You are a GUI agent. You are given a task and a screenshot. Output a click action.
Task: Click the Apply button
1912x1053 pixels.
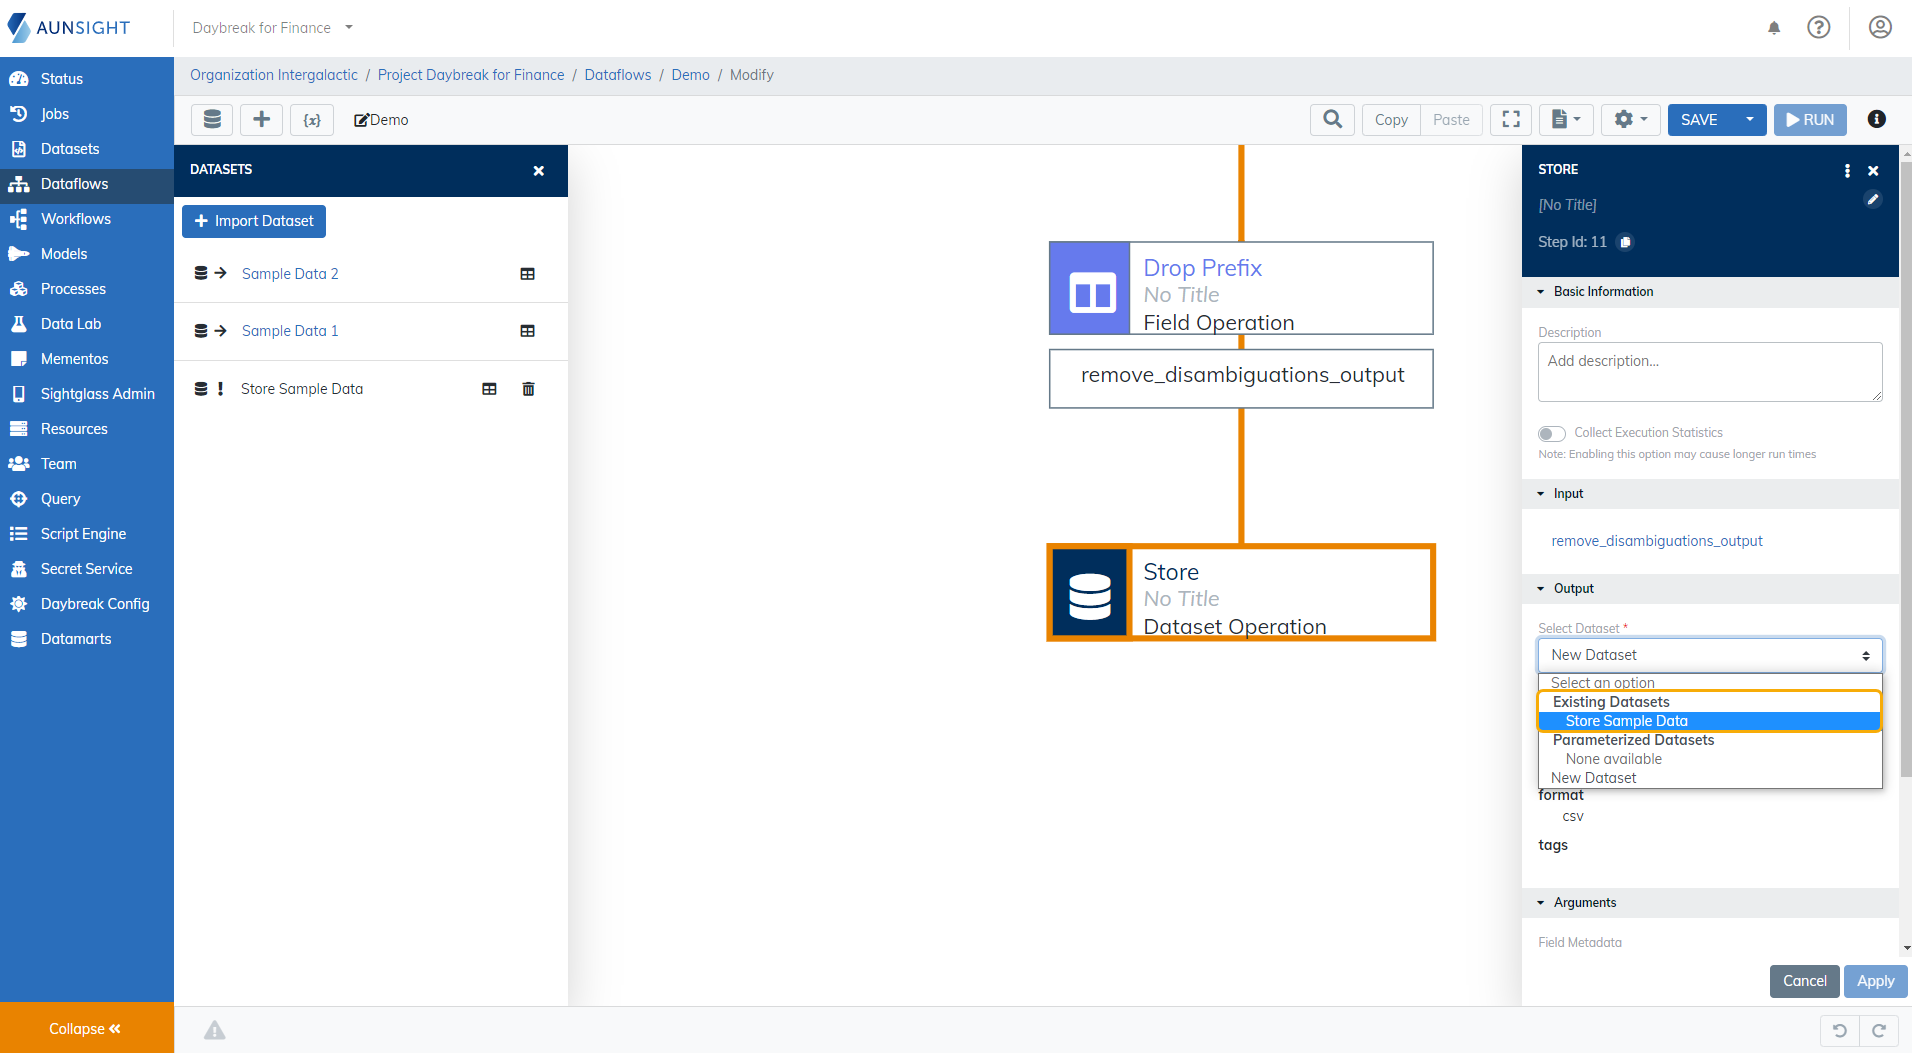click(x=1874, y=981)
